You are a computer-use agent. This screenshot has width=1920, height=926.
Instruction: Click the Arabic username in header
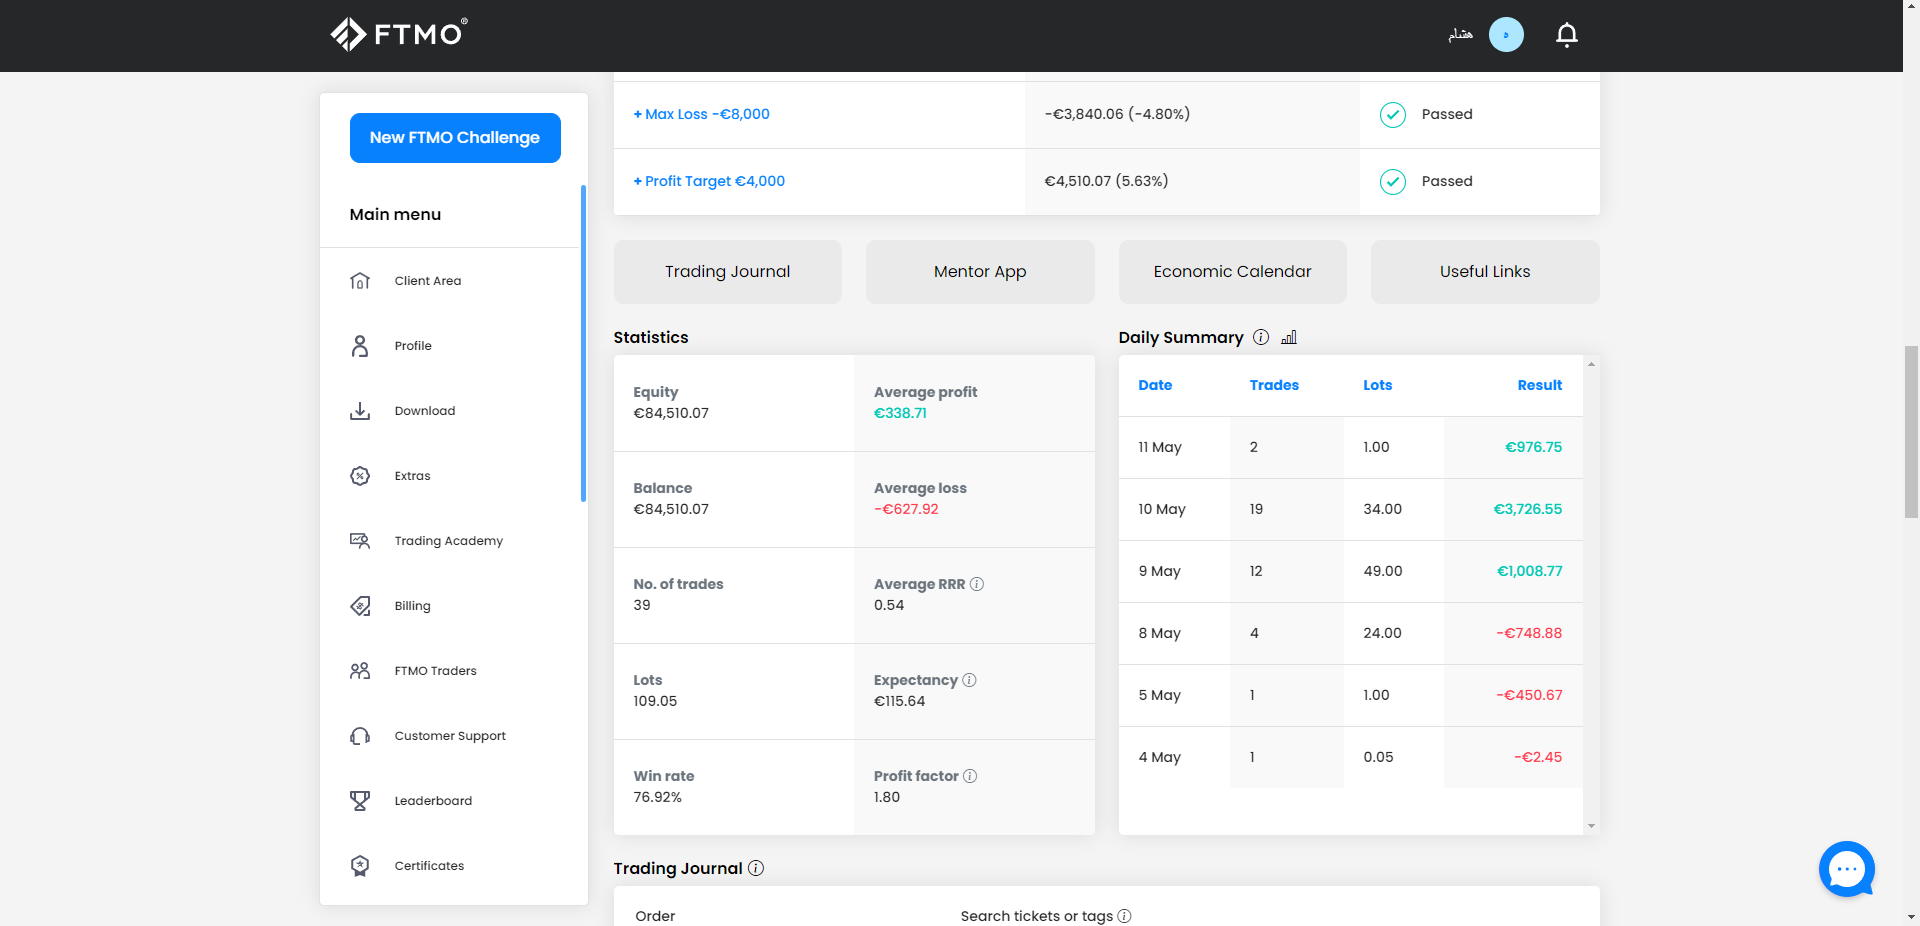(x=1461, y=35)
